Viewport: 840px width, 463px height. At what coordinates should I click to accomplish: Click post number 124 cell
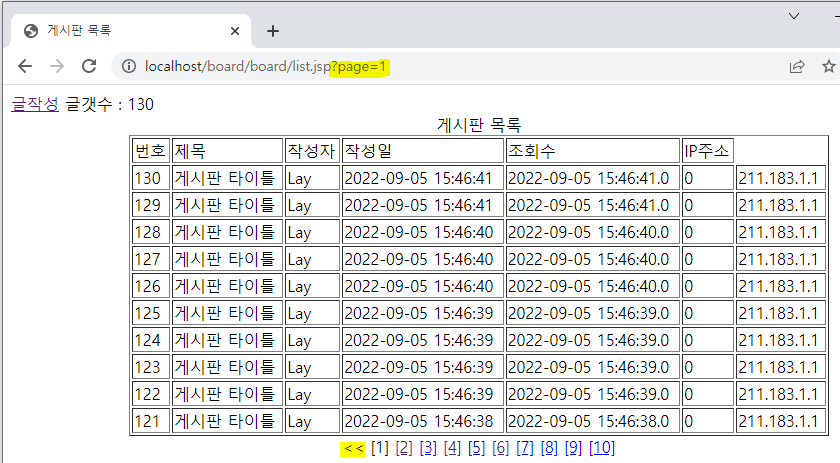[x=151, y=340]
